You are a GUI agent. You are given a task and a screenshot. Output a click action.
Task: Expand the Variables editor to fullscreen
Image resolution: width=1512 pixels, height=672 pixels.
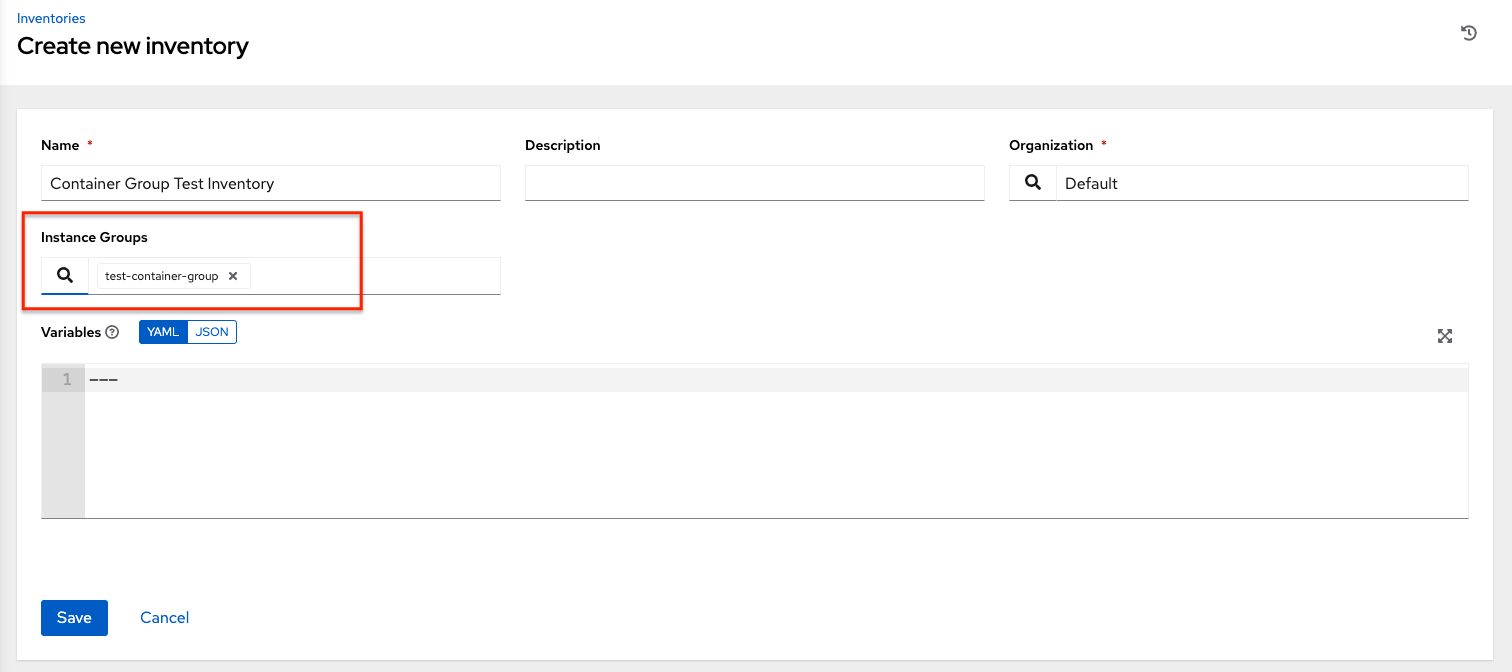pyautogui.click(x=1444, y=336)
